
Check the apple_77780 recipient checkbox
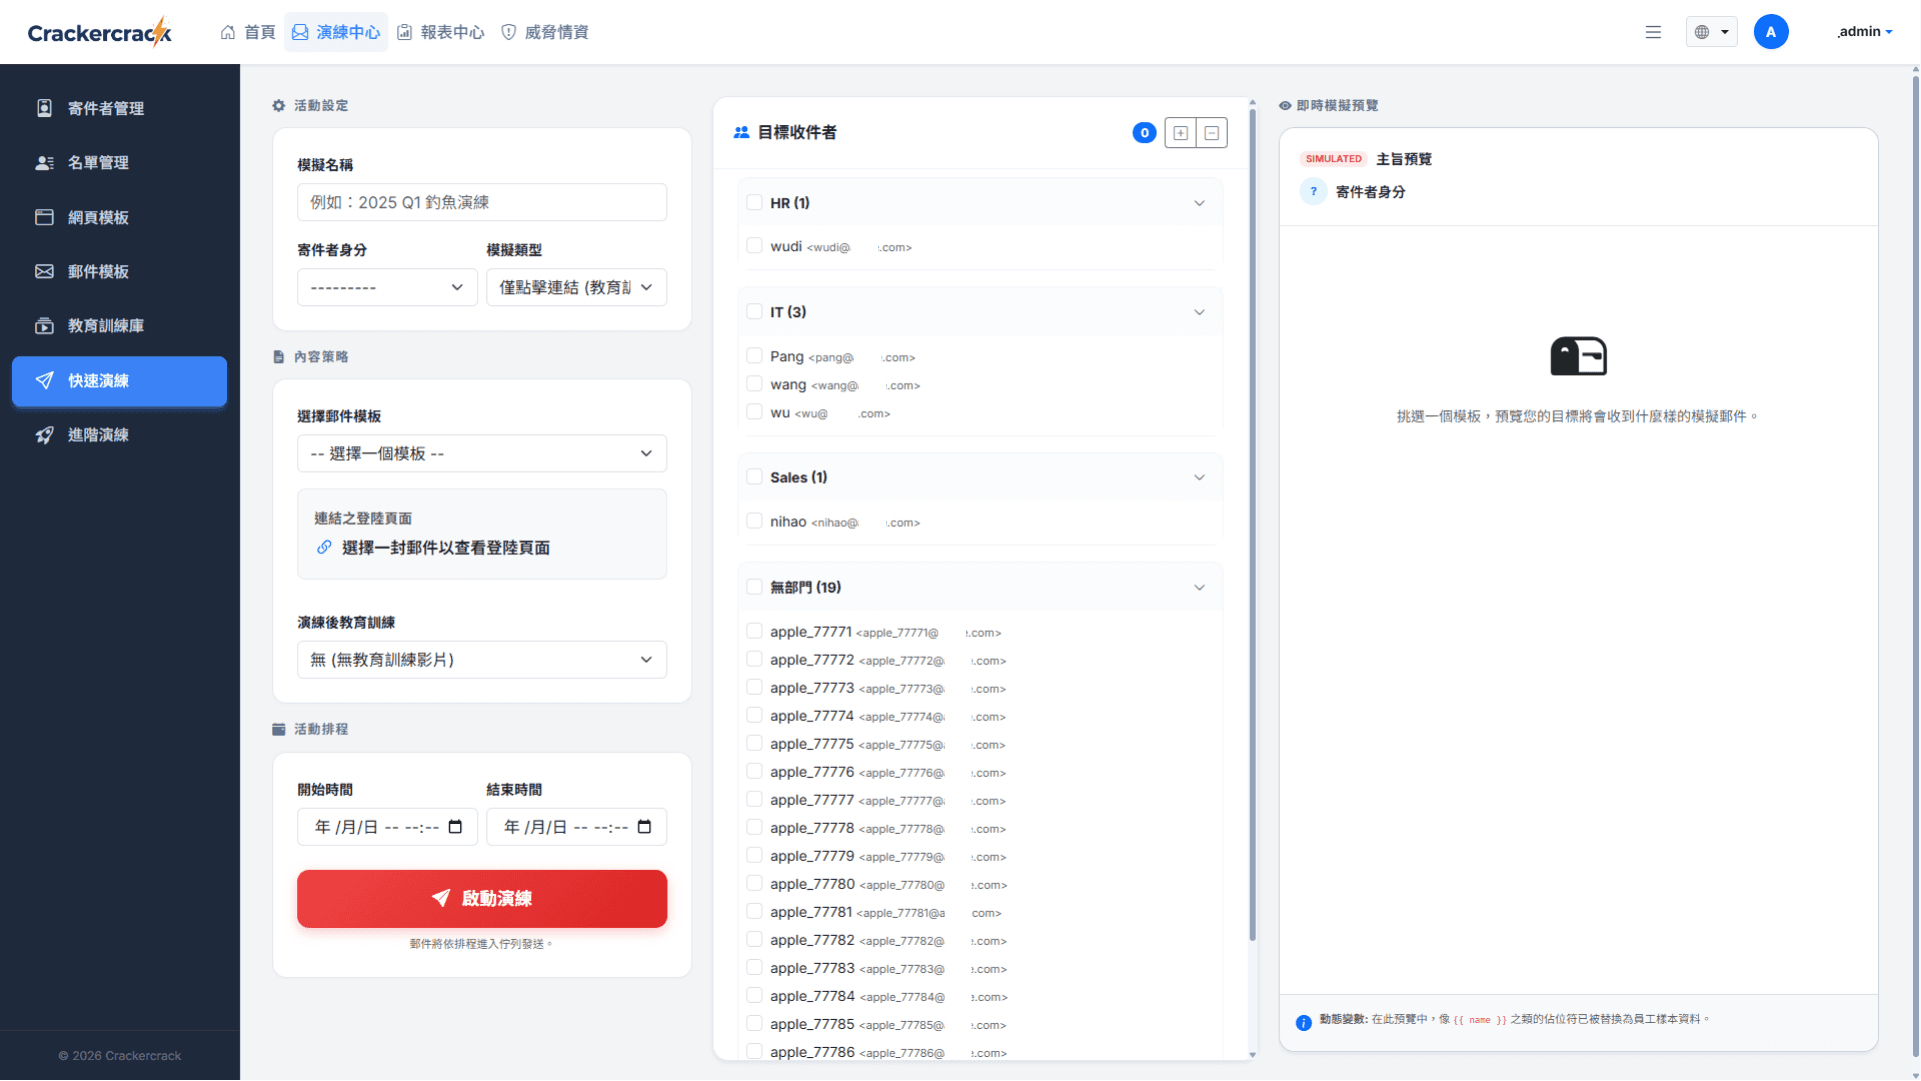754,883
